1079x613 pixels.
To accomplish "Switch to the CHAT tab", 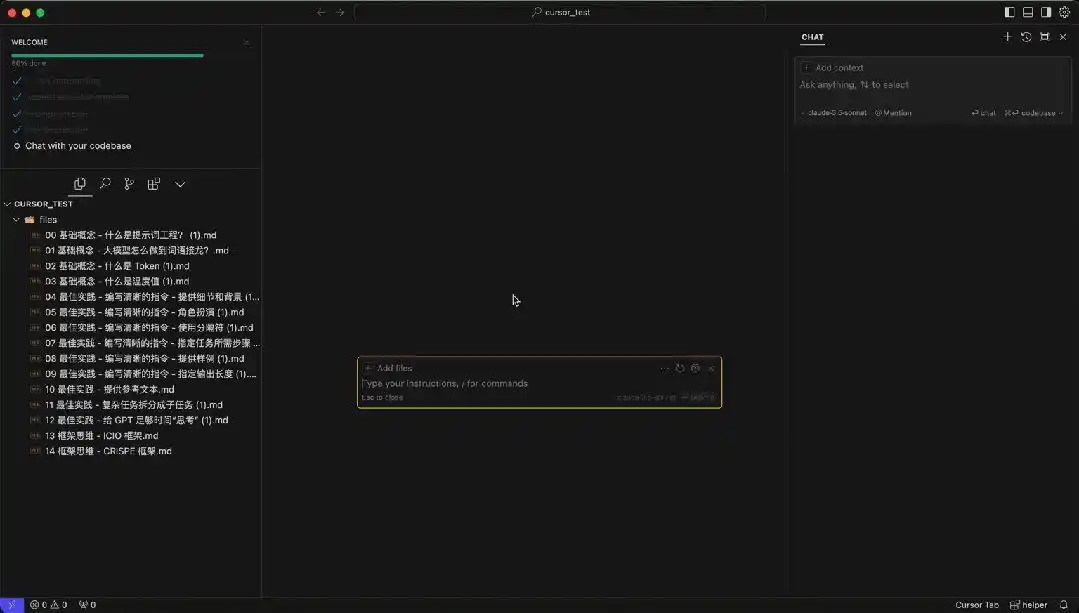I will 812,37.
